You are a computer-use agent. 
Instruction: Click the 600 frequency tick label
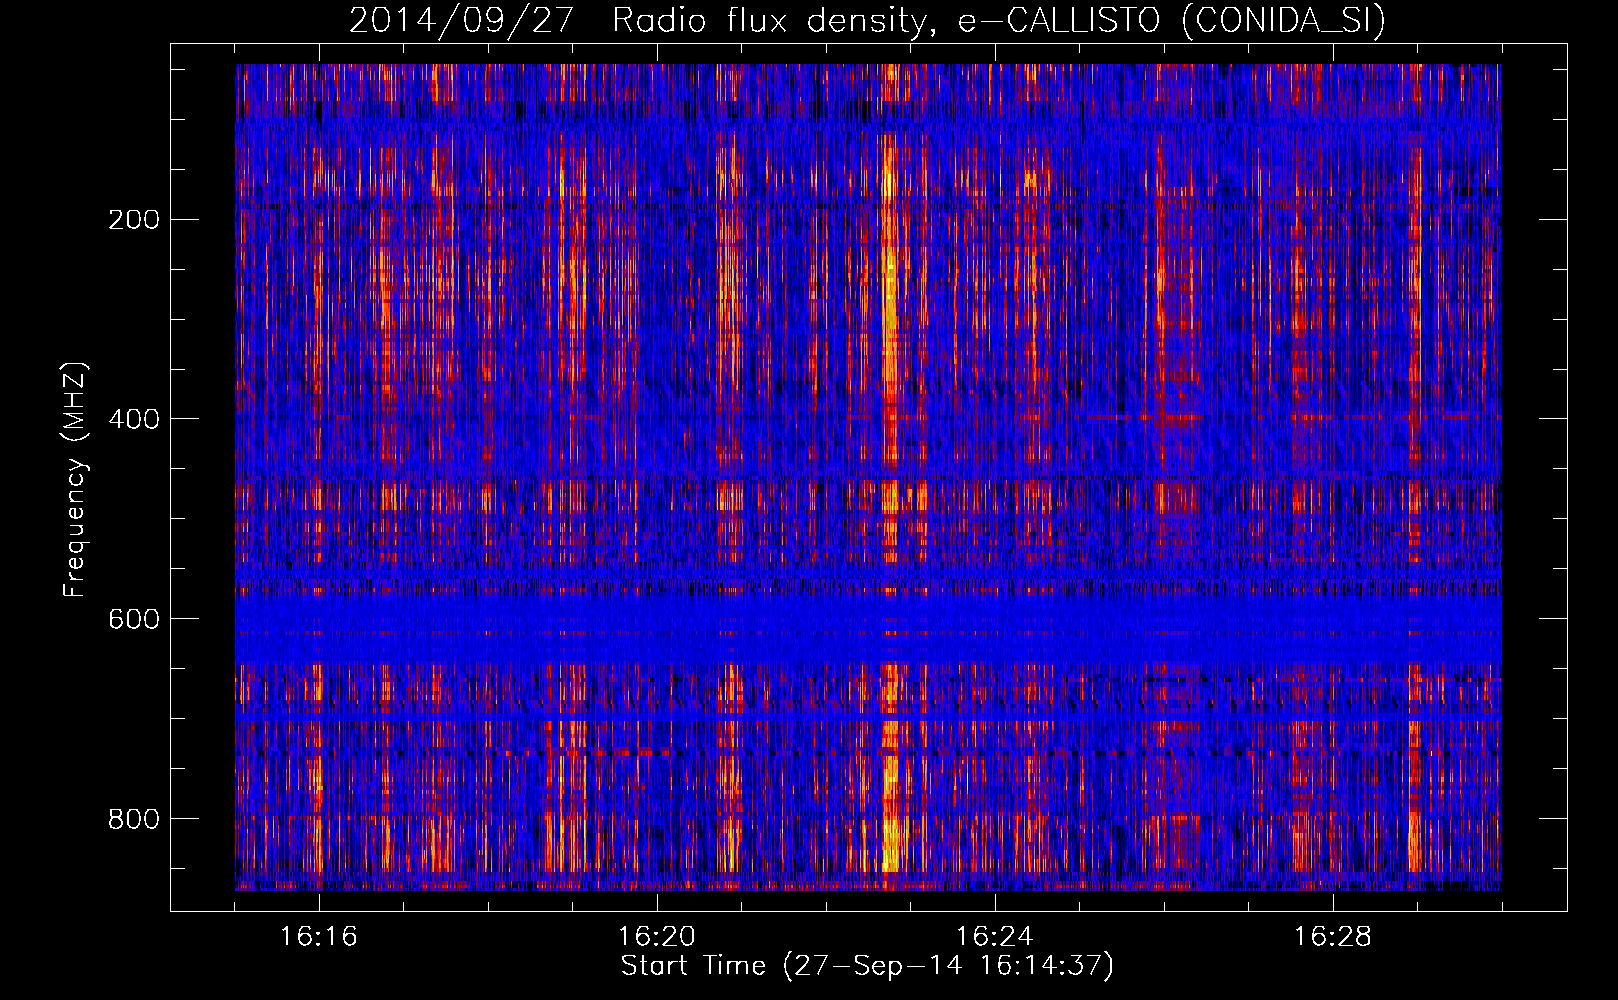[x=134, y=619]
